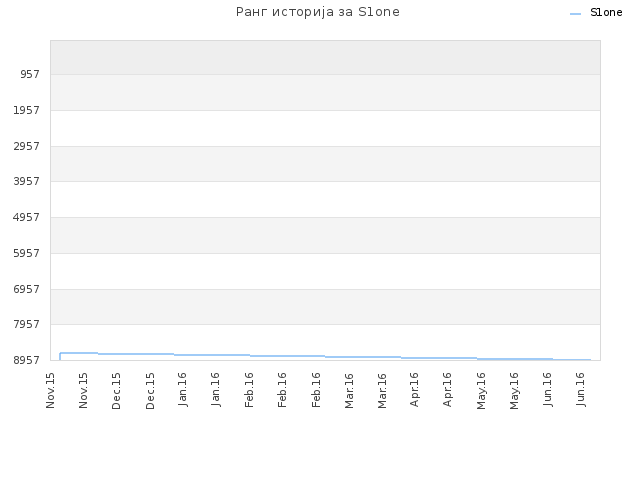Click the rank line's right end point
640x480 pixels.
590,360
